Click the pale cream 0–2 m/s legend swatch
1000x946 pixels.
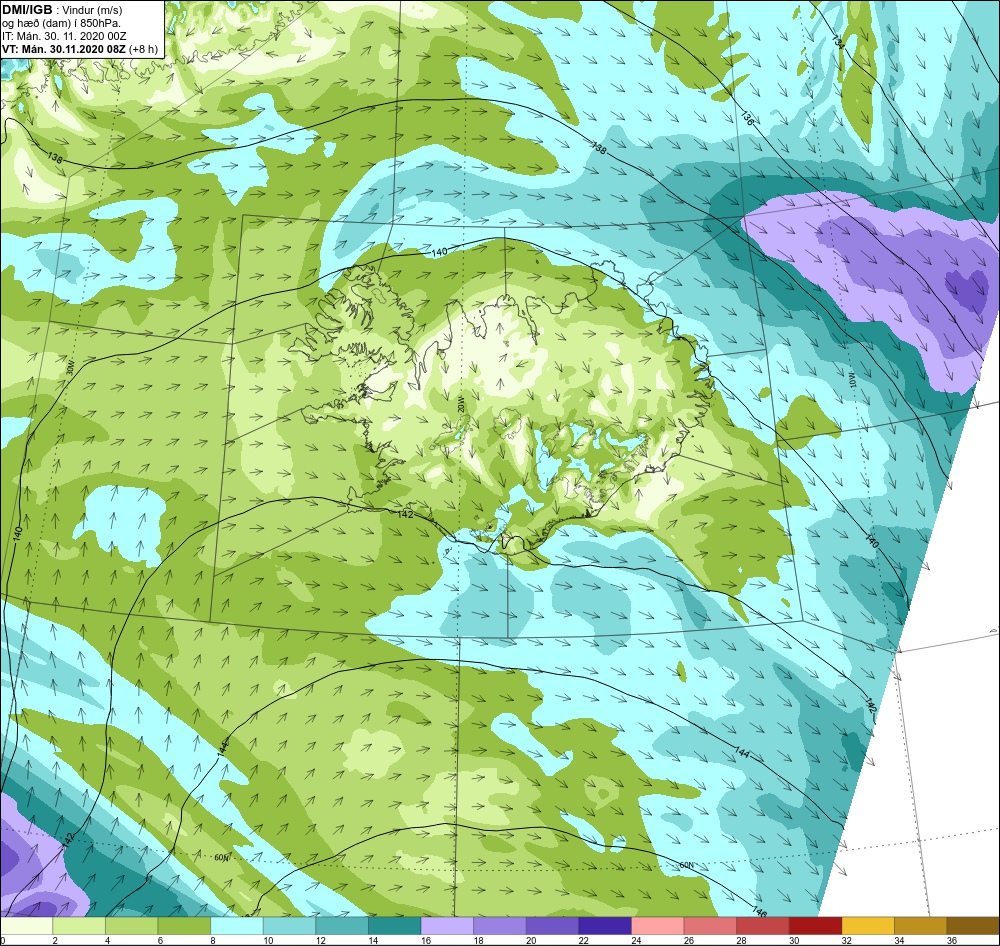(x=26, y=926)
